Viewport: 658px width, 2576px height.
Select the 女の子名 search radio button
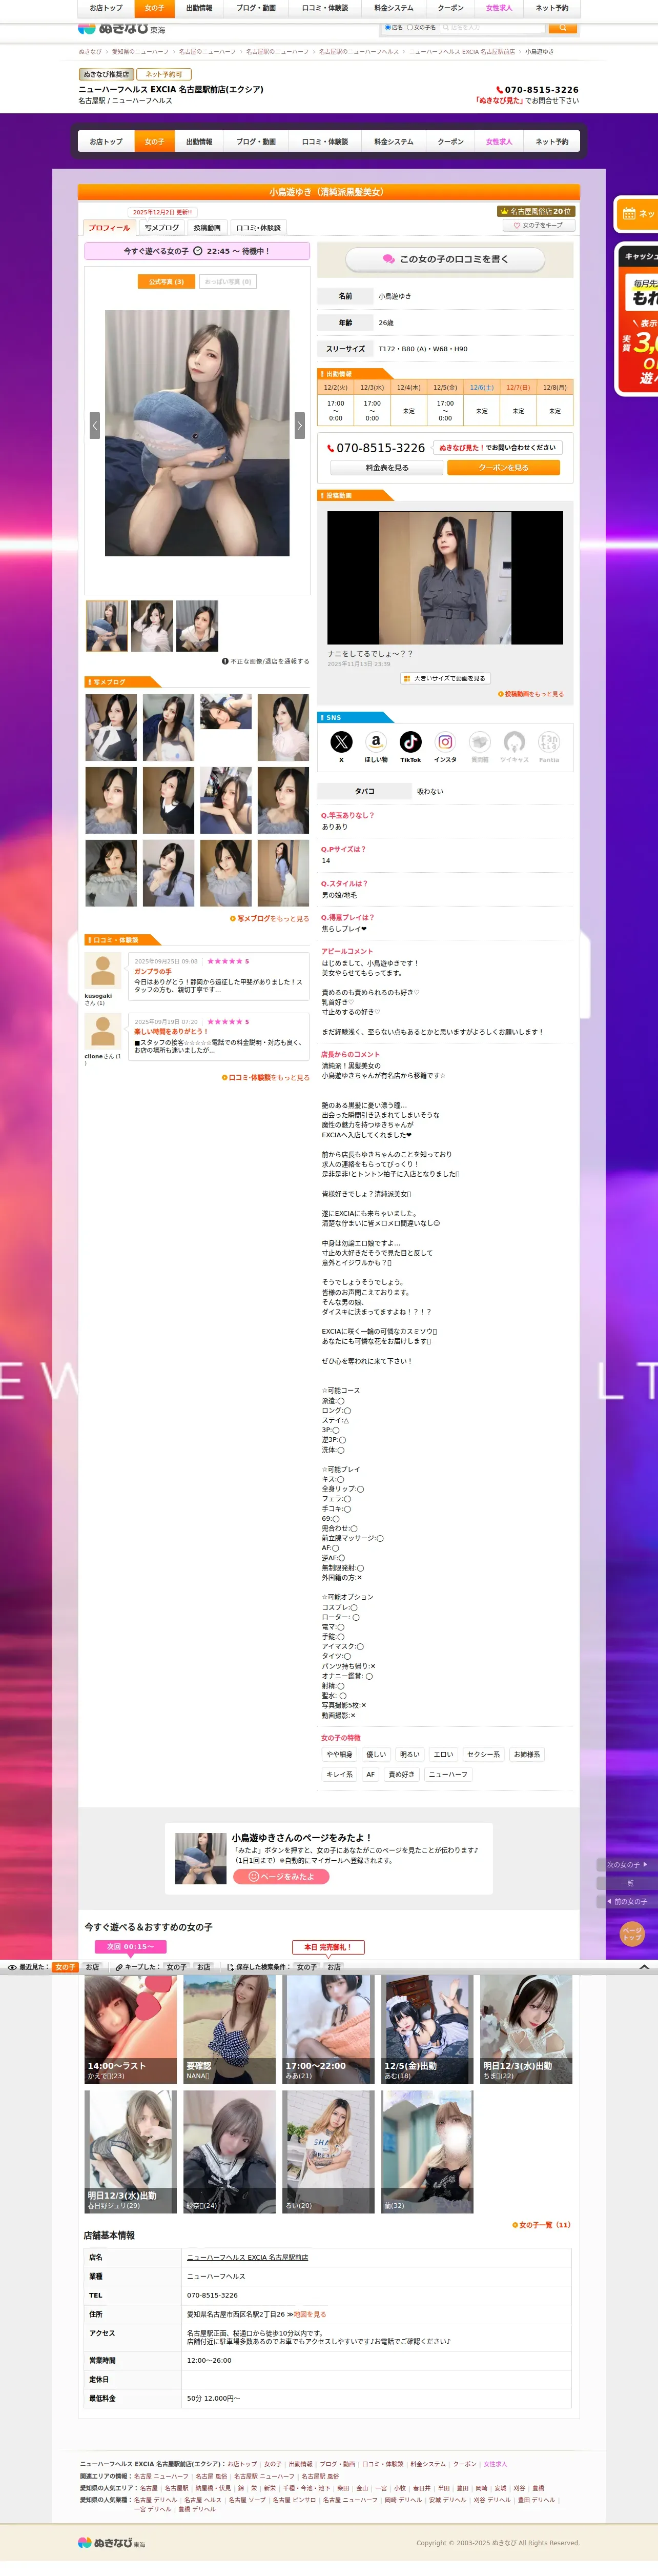(x=410, y=28)
